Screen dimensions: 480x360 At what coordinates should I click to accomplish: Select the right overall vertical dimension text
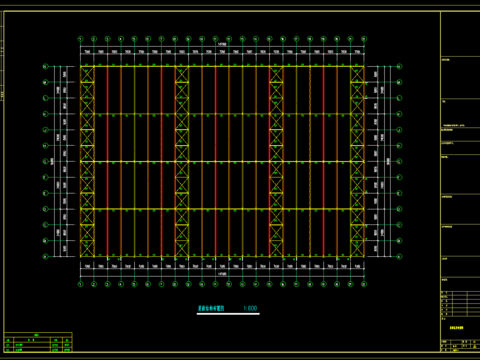click(388, 161)
